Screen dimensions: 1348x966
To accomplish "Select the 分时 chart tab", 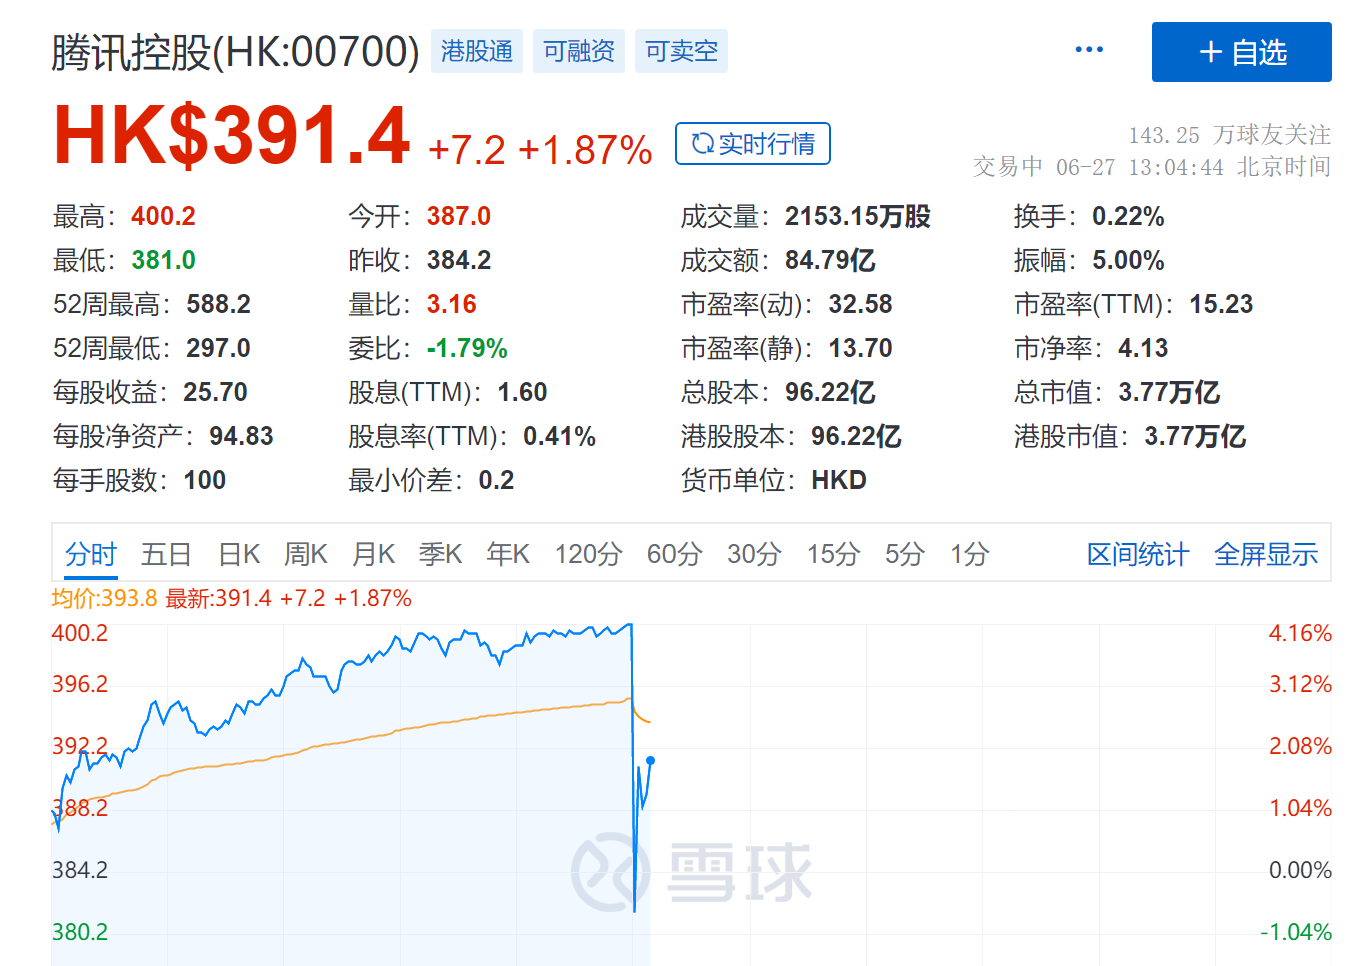I will 91,554.
